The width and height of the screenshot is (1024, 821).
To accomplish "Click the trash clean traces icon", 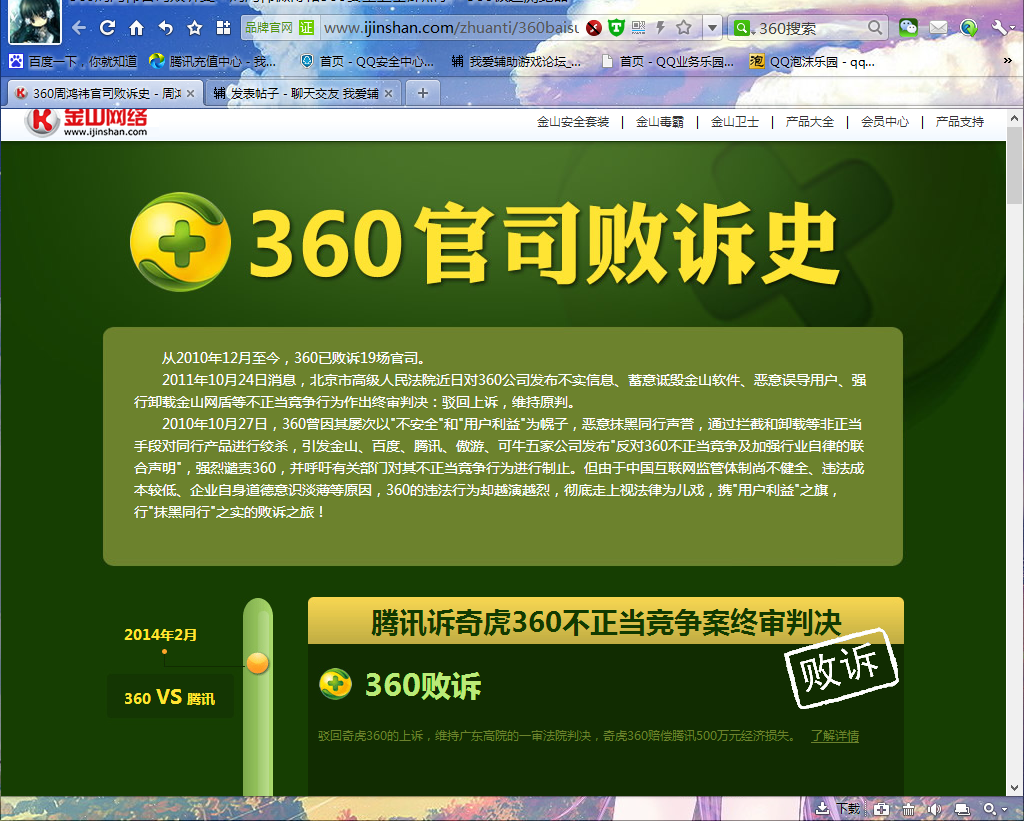I will click(x=908, y=809).
